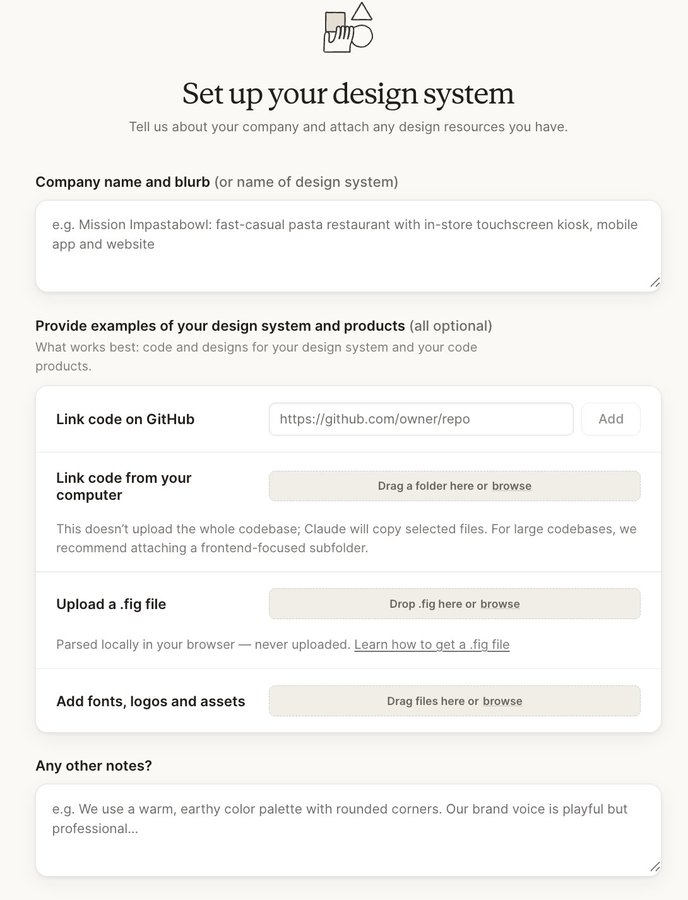Focus the Company name and blurb field

click(x=348, y=246)
